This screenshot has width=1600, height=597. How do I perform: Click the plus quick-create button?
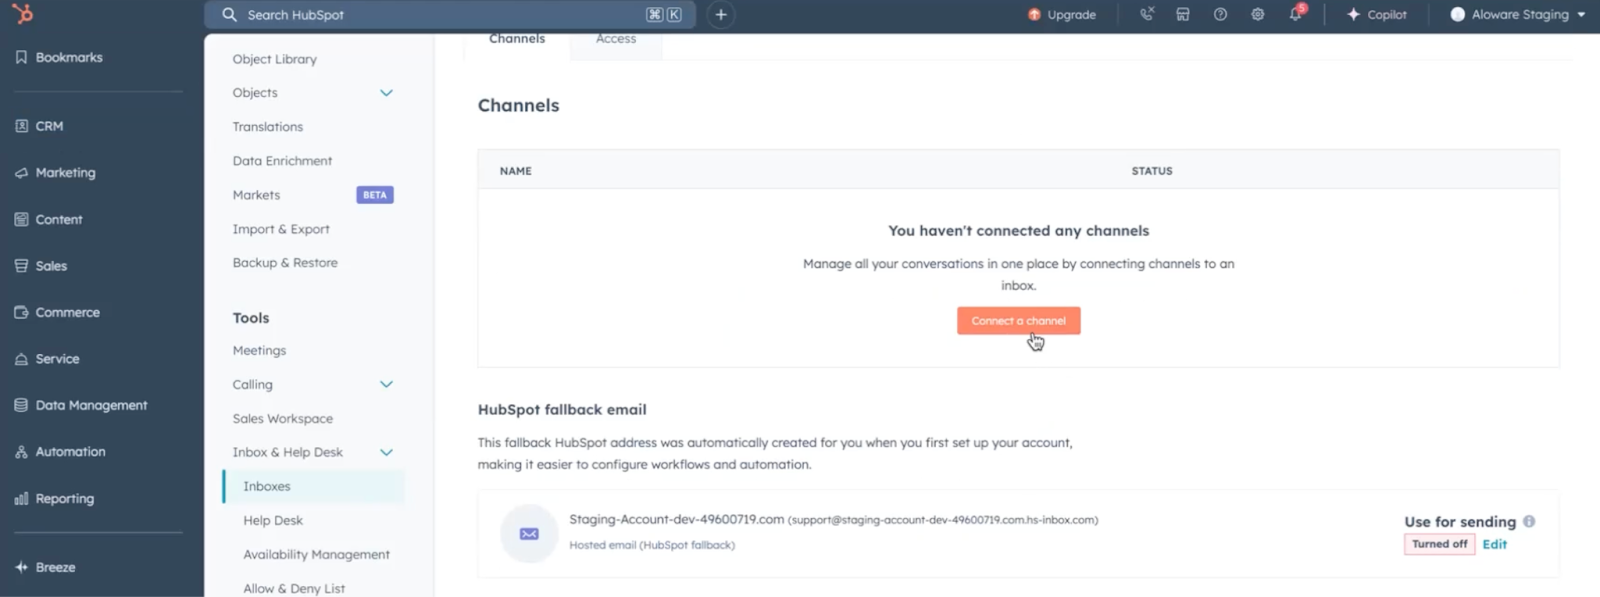tap(721, 15)
